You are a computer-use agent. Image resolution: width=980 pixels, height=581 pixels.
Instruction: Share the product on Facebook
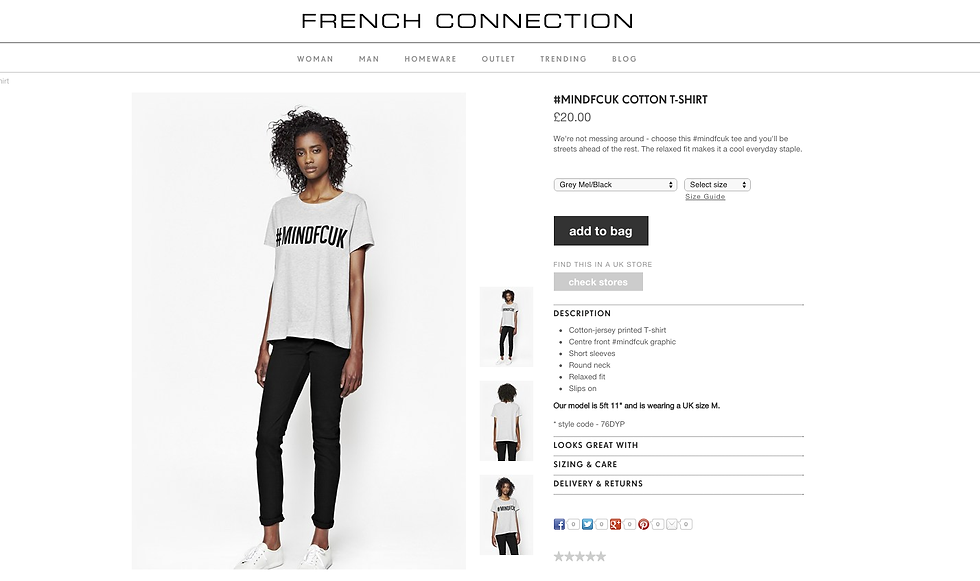click(x=559, y=524)
